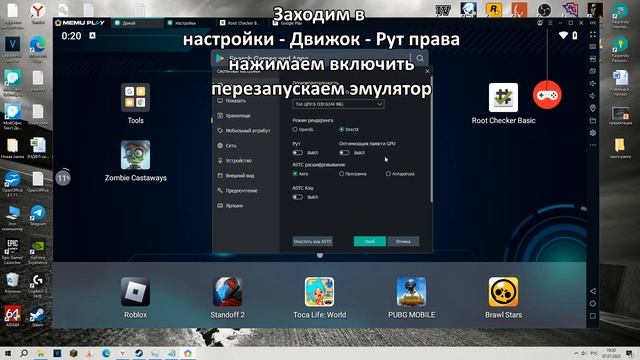Click the Android back triangle button
640x360 pixels.
[593, 291]
